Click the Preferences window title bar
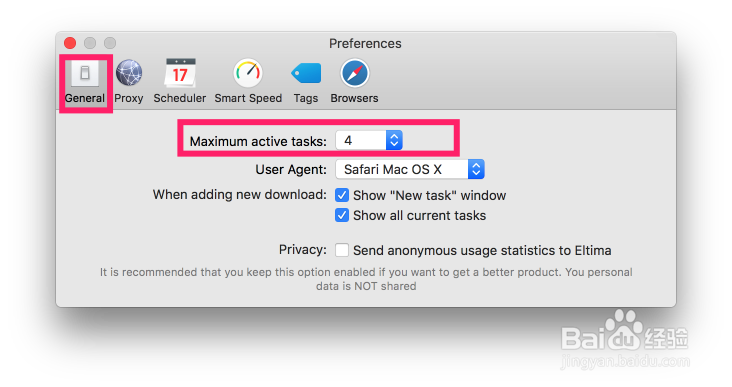The height and width of the screenshot is (387, 732). pyautogui.click(x=365, y=43)
